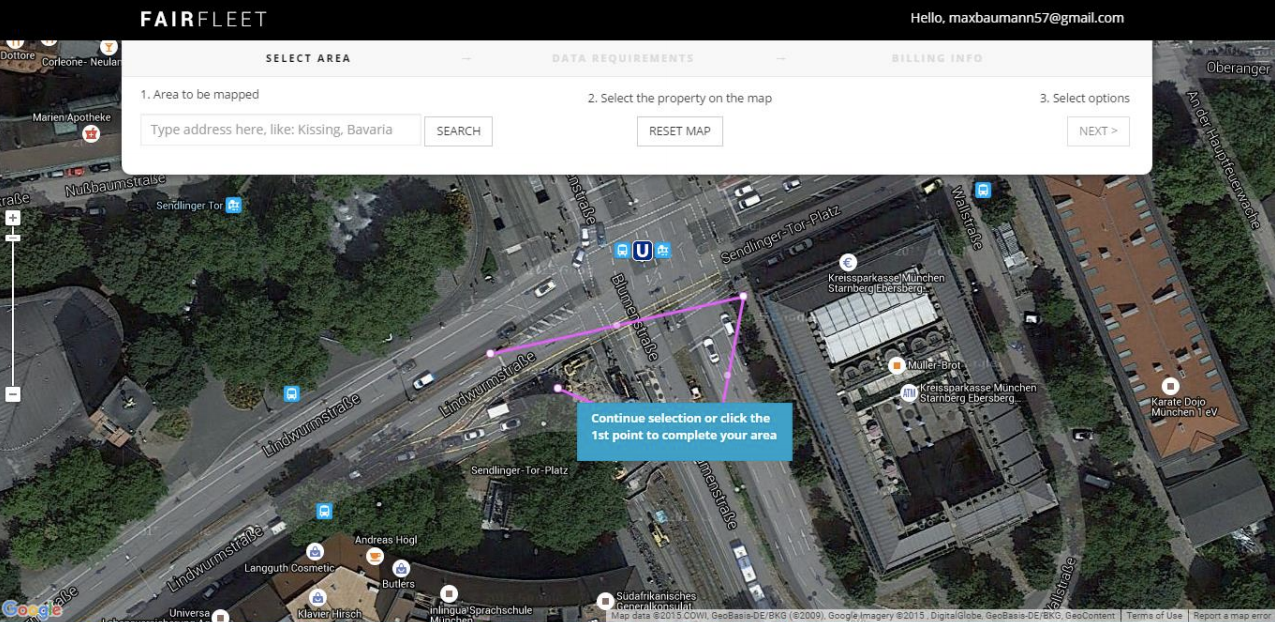Click the bus stop icon near Wallstraße
The image size is (1275, 622).
tap(983, 189)
